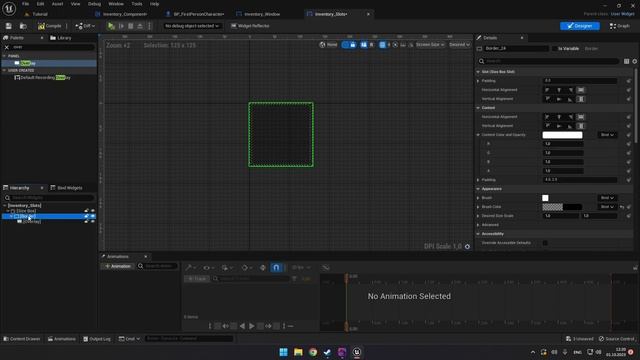Screen dimensions: 640x360
Task: Open the Tools menu
Action: 137,4
